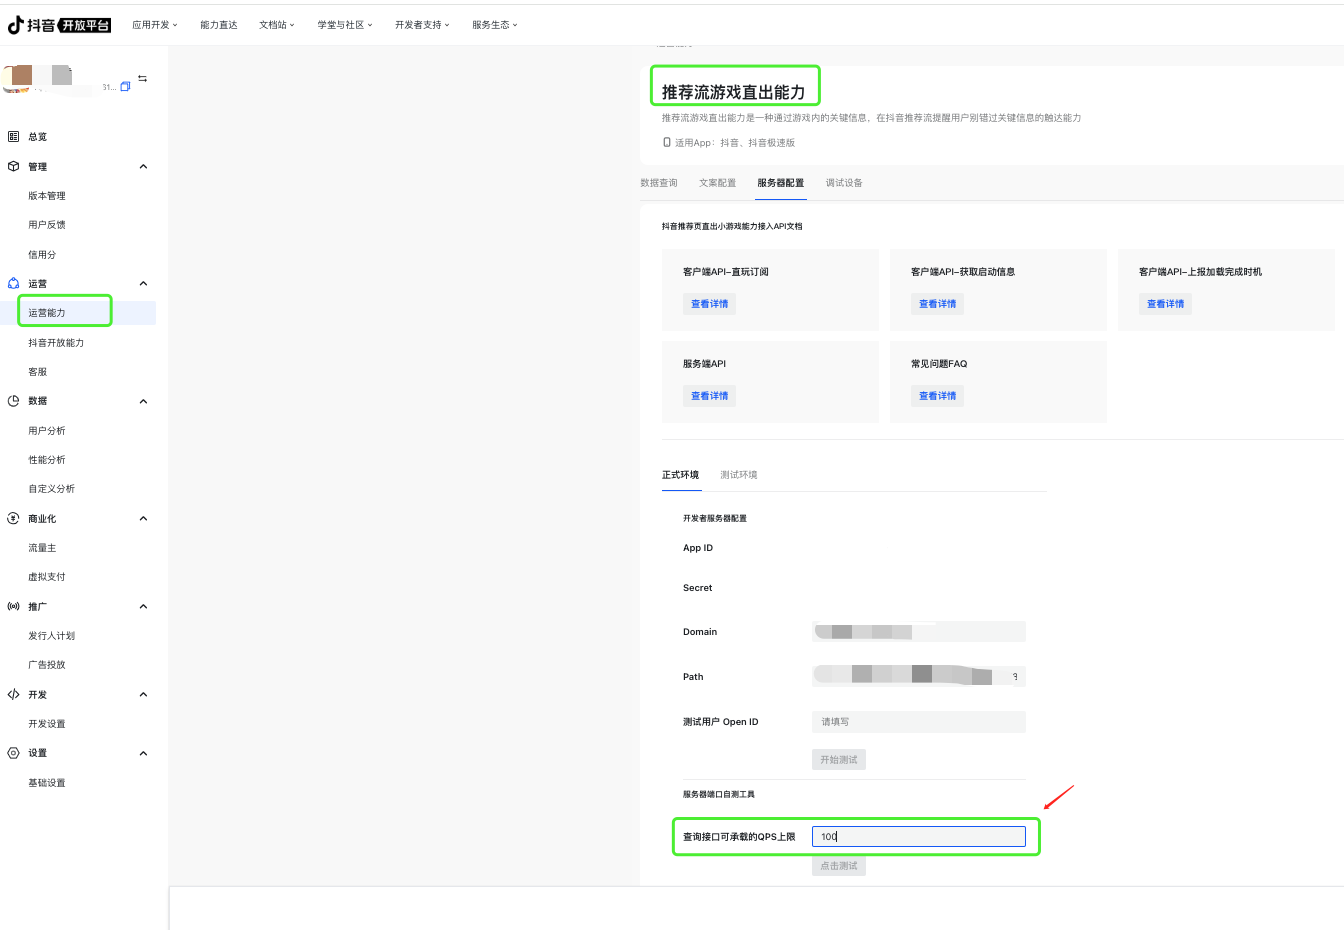The width and height of the screenshot is (1344, 930).
Task: Switch to the 数据查询 tab
Action: (x=659, y=183)
